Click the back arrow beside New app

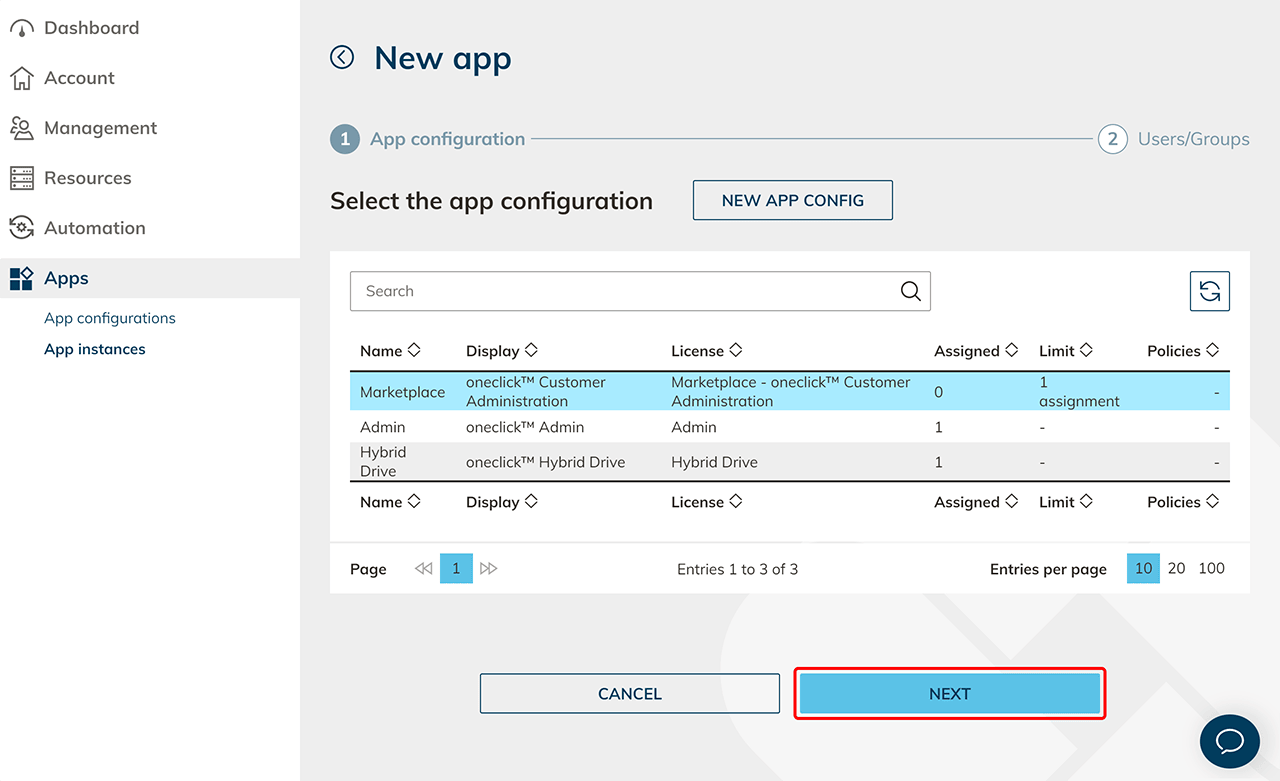coord(342,58)
